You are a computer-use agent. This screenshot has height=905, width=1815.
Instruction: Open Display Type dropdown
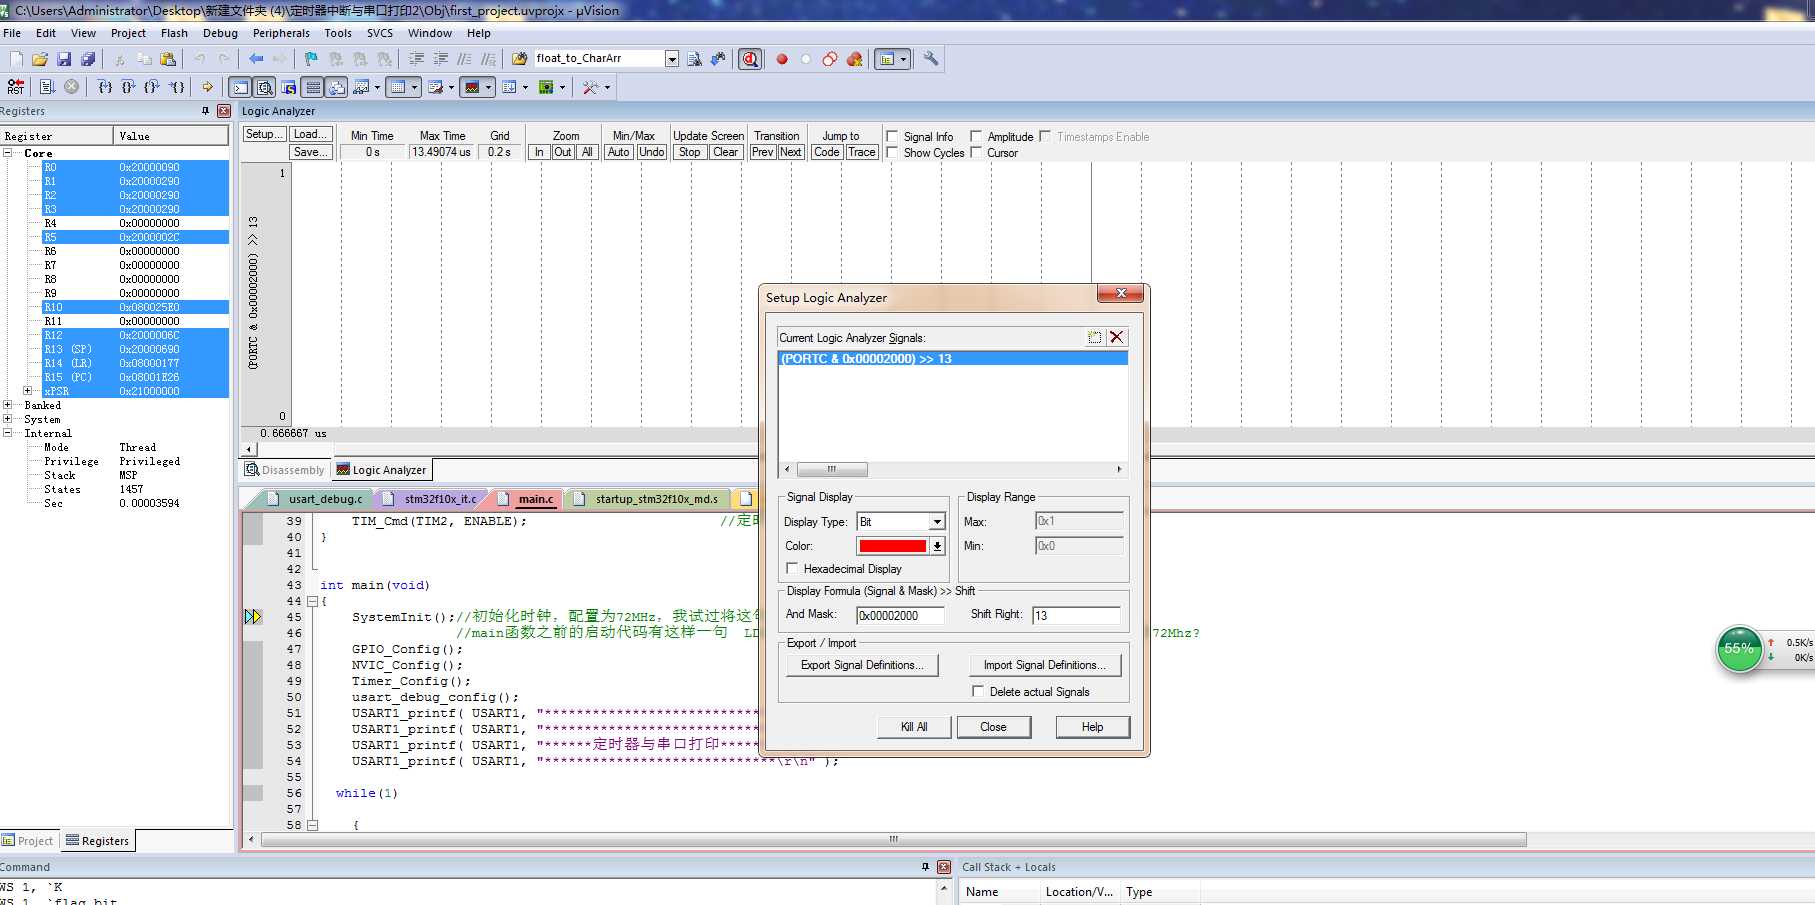coord(937,522)
